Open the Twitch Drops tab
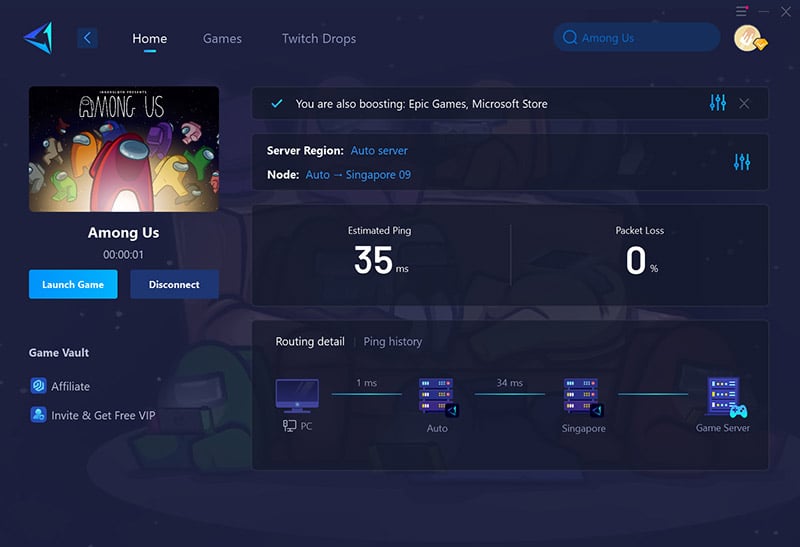This screenshot has height=547, width=800. (319, 38)
